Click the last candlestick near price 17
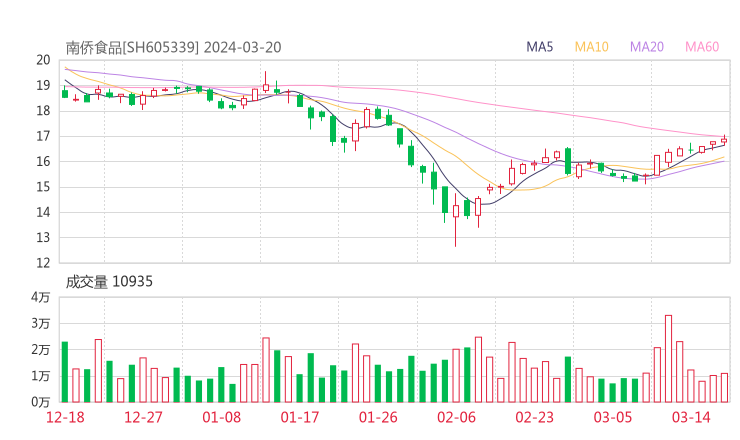 click(x=724, y=140)
